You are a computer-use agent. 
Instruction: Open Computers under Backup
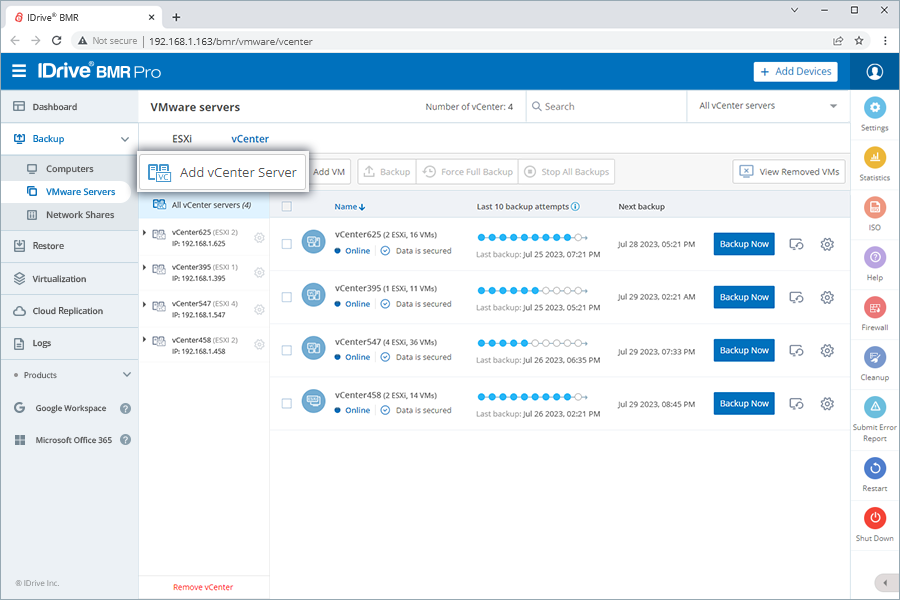[x=69, y=169]
